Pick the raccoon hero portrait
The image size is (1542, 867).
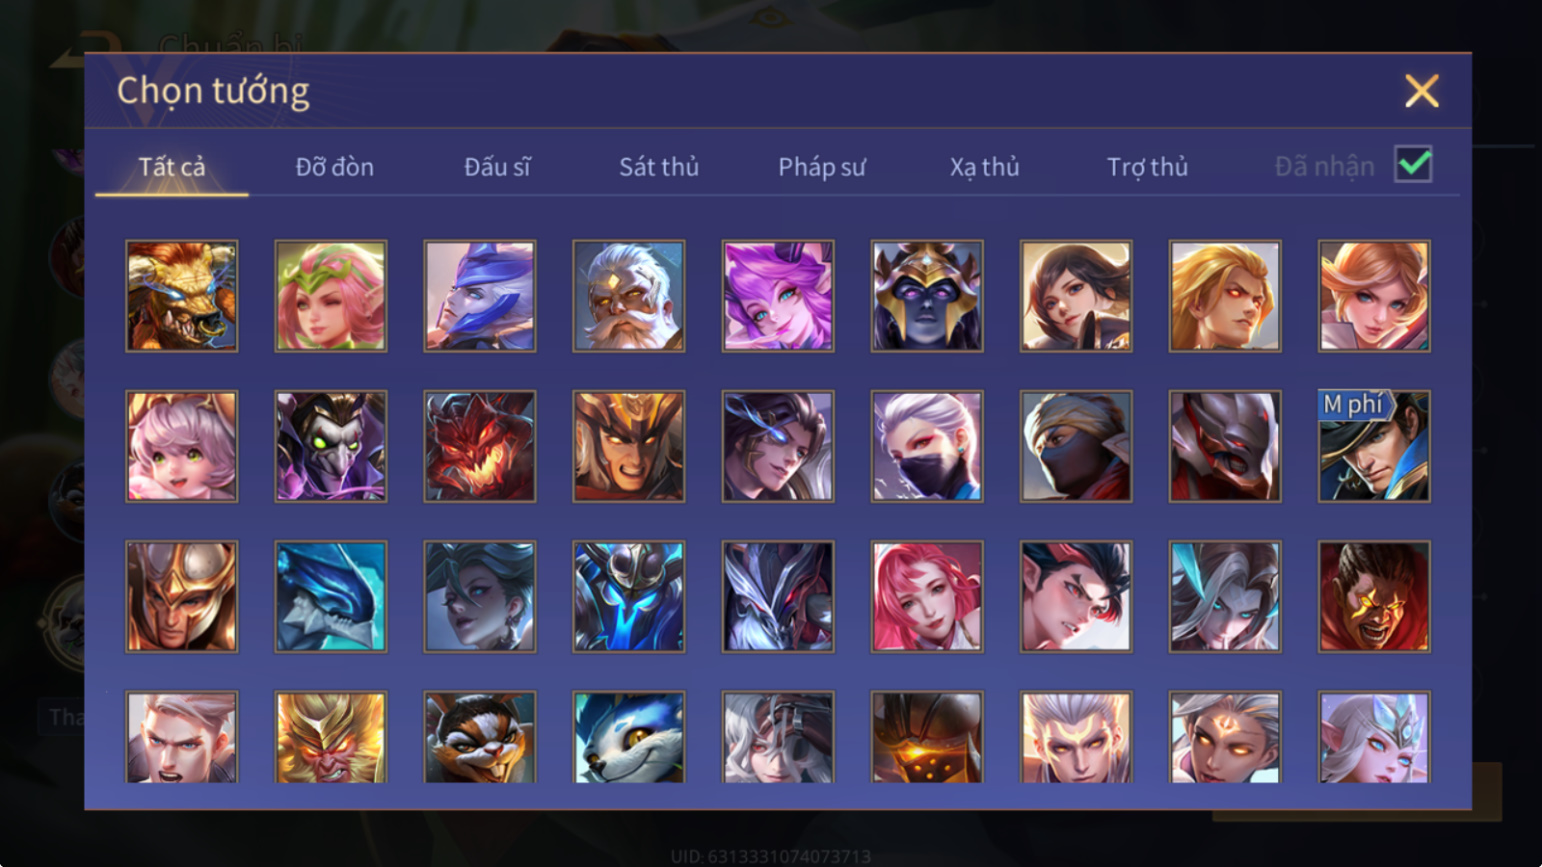click(x=480, y=737)
